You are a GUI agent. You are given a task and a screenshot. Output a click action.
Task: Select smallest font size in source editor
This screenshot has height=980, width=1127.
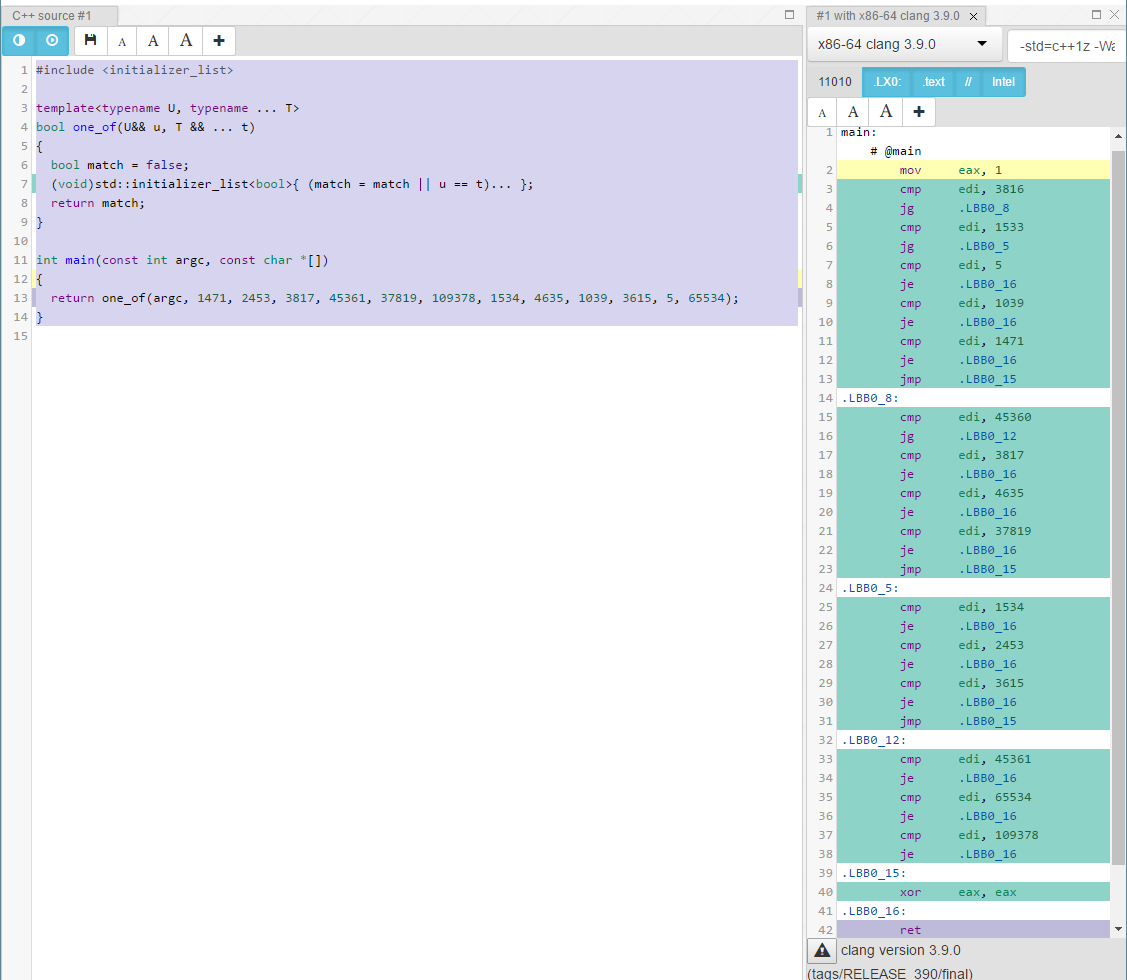(122, 42)
